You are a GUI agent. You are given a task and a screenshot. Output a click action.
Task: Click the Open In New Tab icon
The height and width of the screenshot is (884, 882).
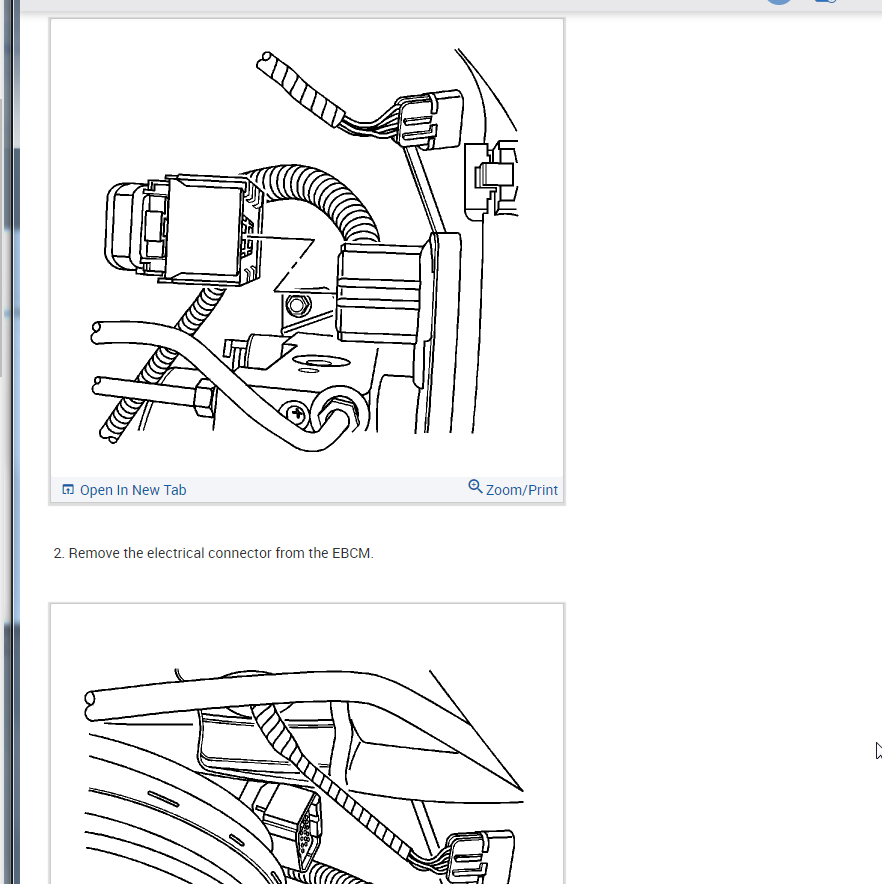68,489
